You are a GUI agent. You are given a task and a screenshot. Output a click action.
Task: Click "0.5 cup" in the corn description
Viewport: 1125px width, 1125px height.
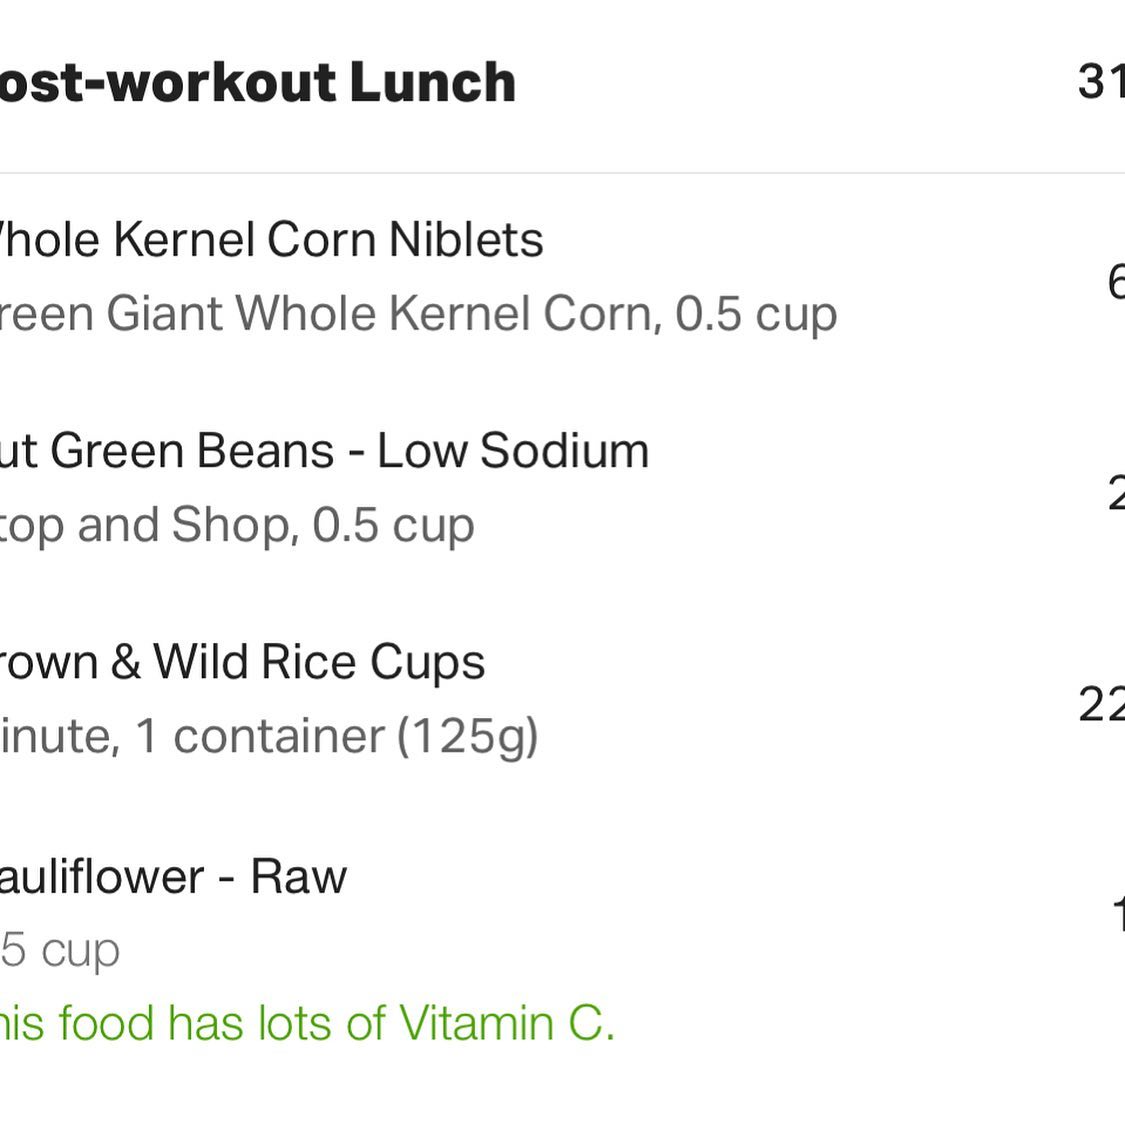[x=755, y=314]
